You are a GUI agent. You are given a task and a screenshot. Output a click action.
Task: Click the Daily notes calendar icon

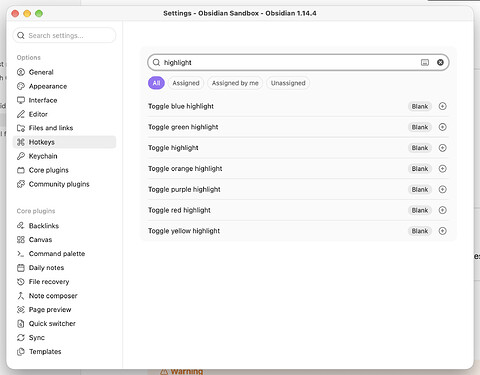point(21,268)
